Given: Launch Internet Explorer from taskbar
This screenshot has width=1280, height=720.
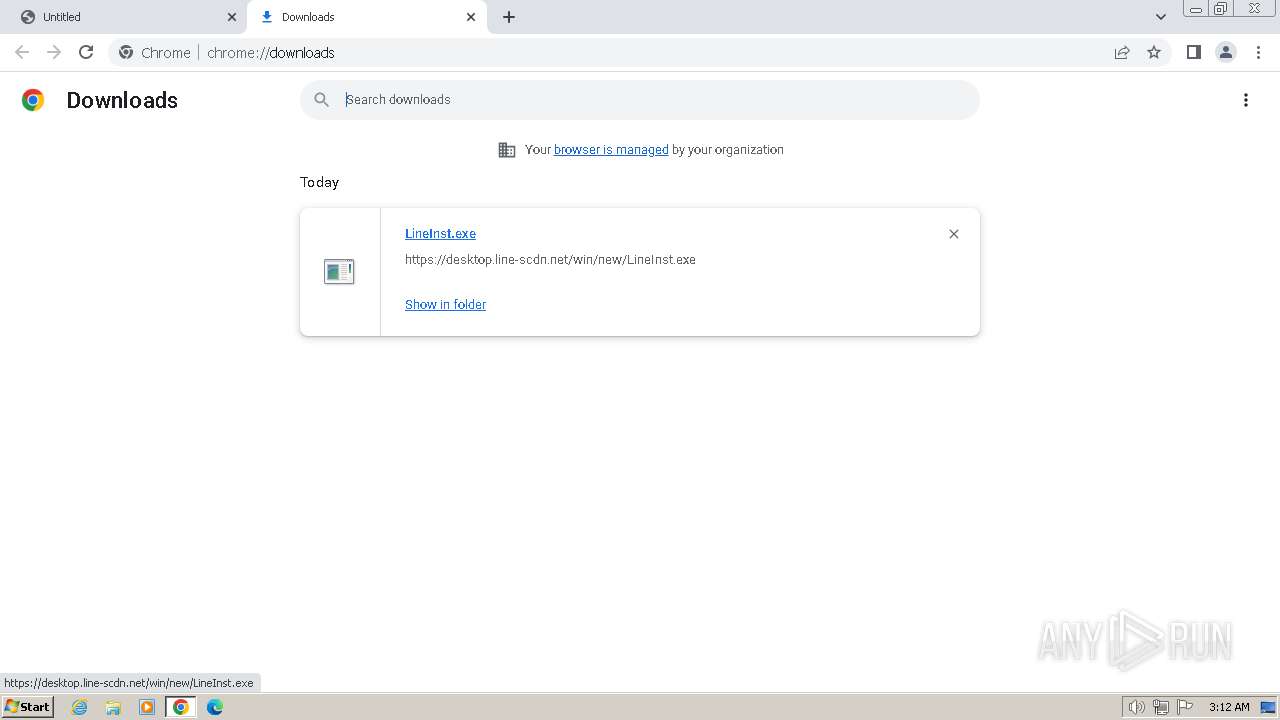Looking at the screenshot, I should pos(79,707).
